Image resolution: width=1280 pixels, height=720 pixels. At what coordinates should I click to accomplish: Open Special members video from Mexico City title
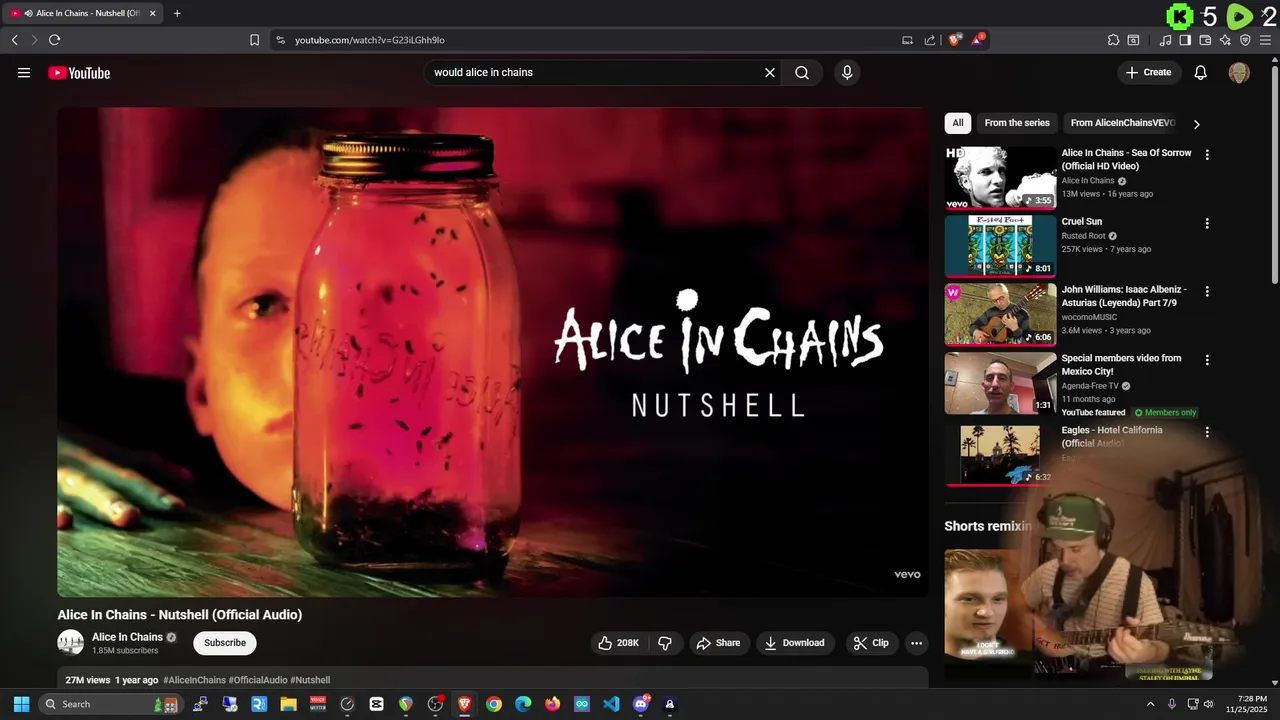(1121, 365)
